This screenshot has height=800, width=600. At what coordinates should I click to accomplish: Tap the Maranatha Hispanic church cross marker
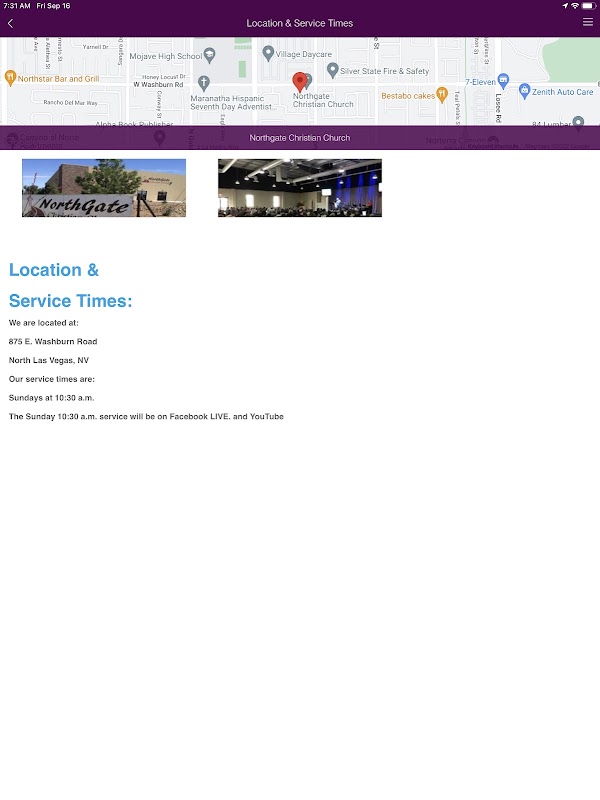coord(204,83)
